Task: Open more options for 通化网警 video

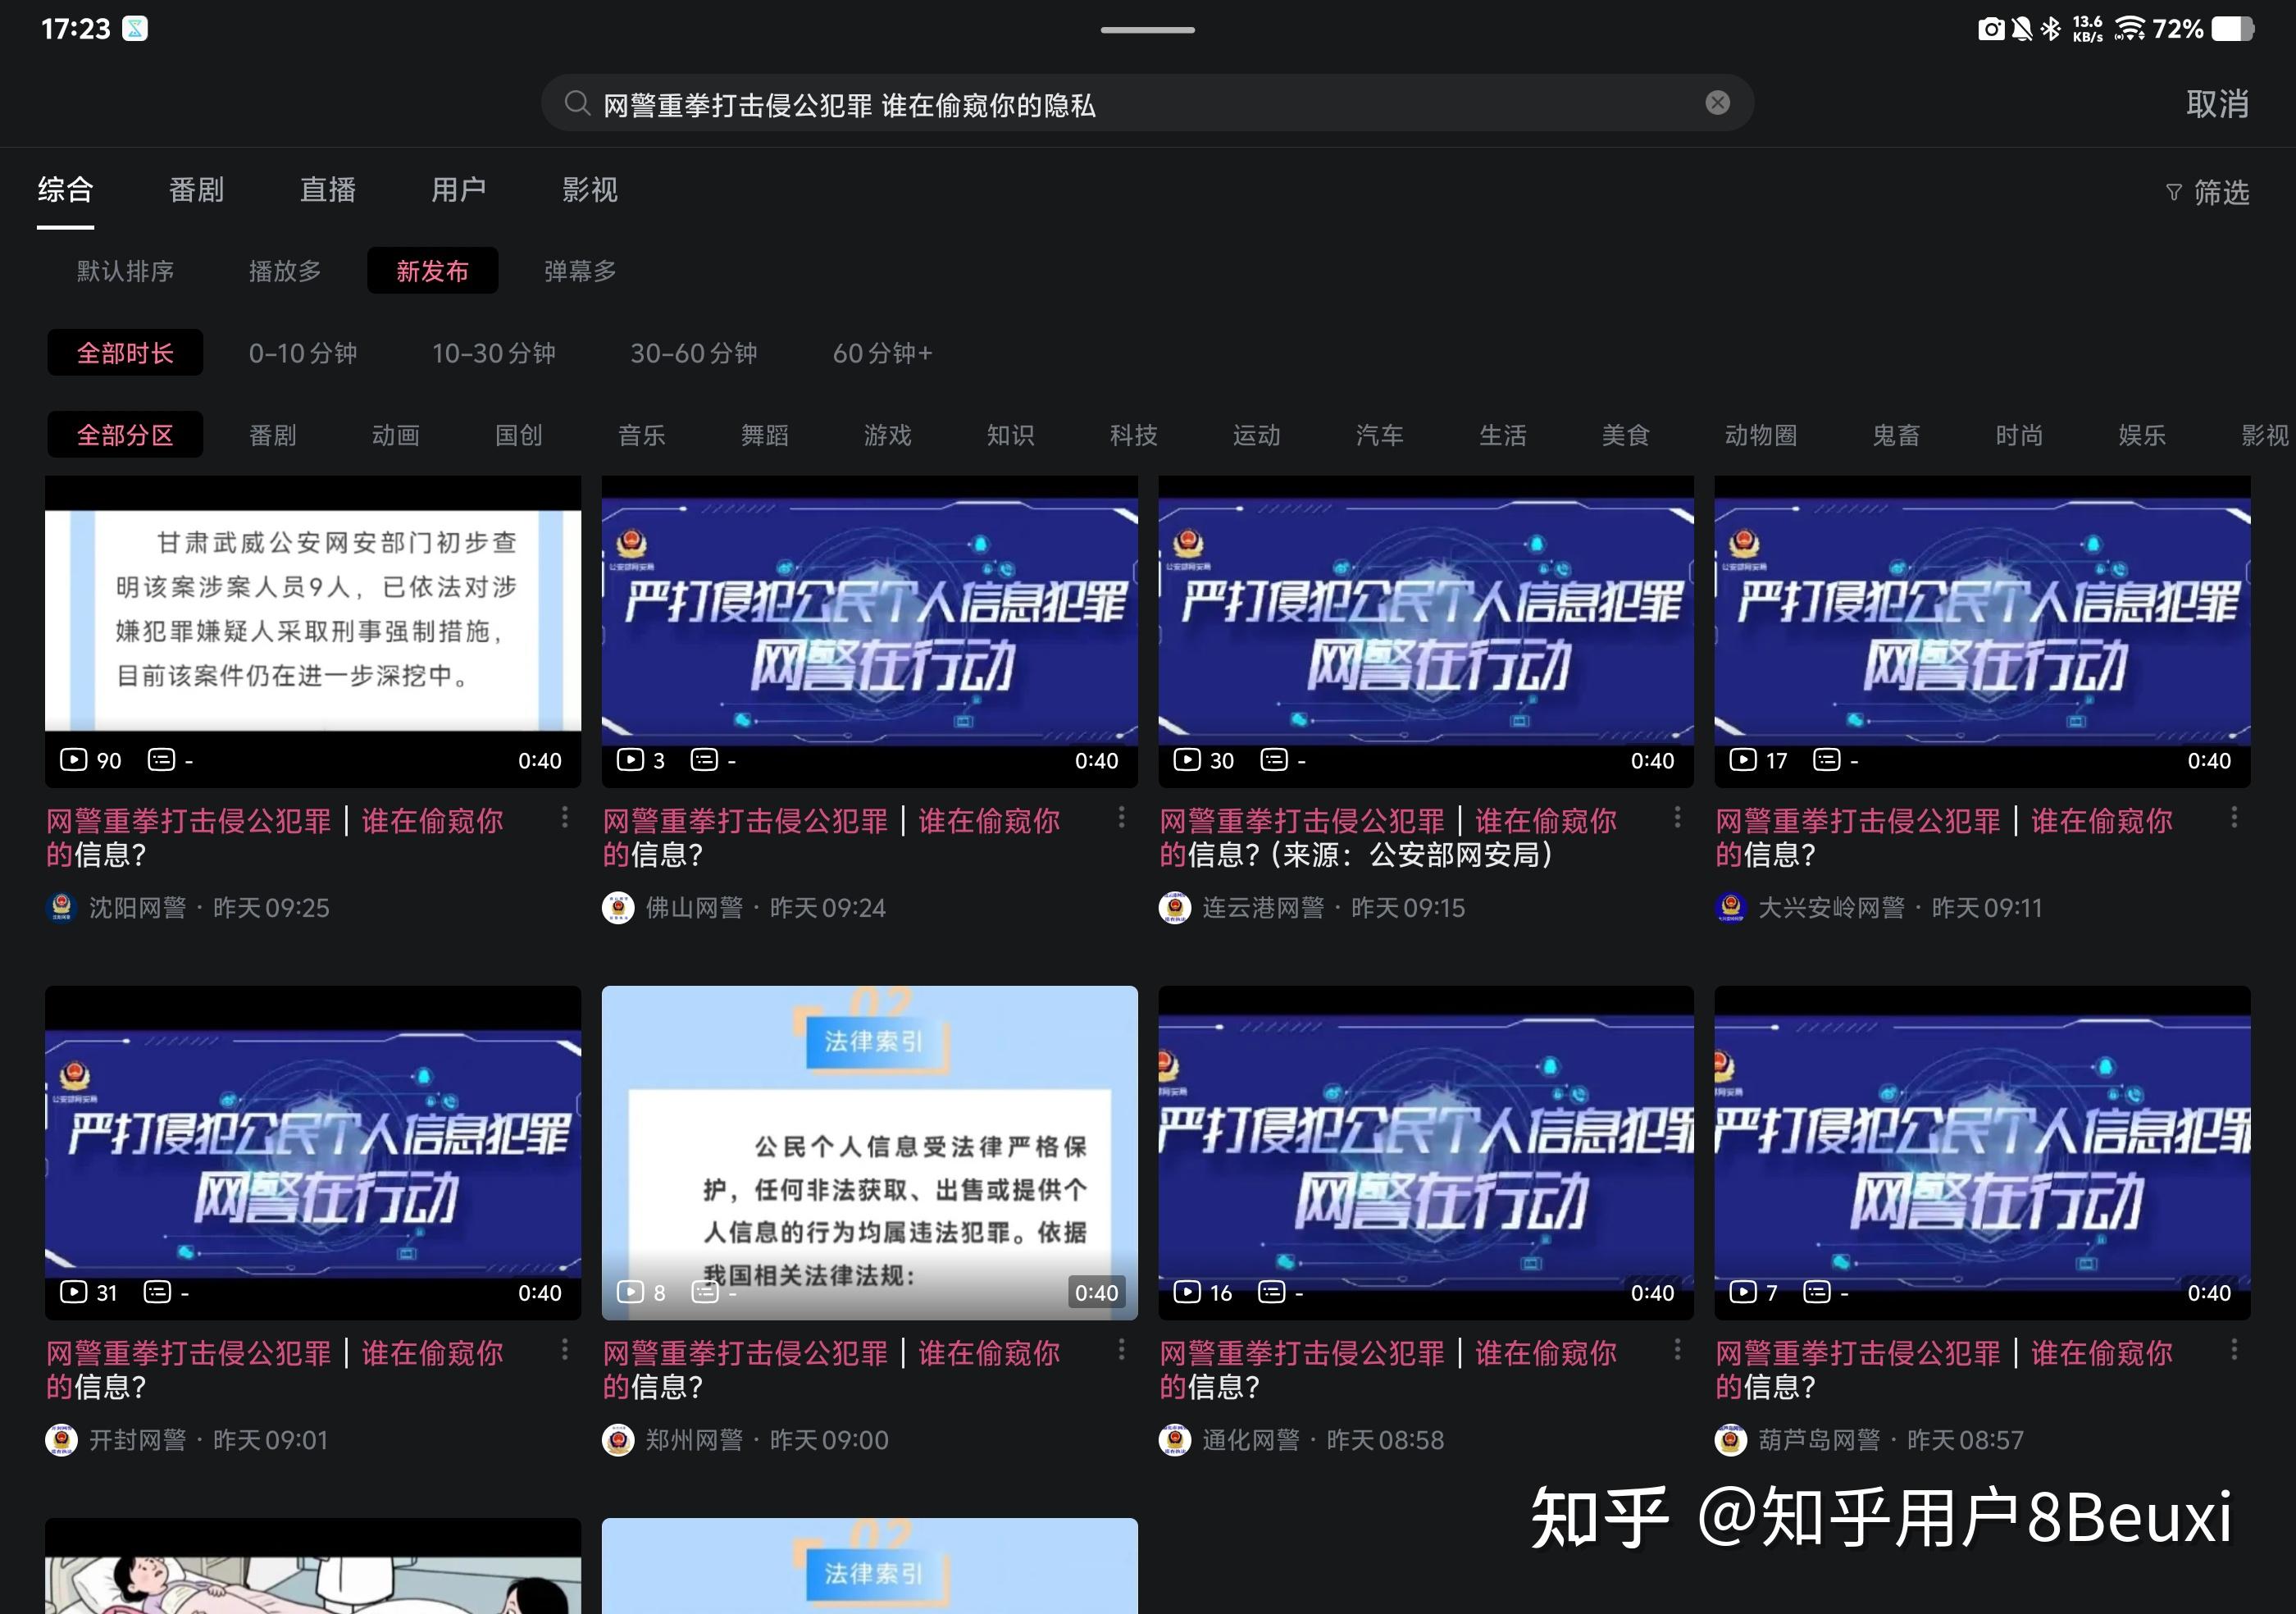Action: click(1677, 1350)
